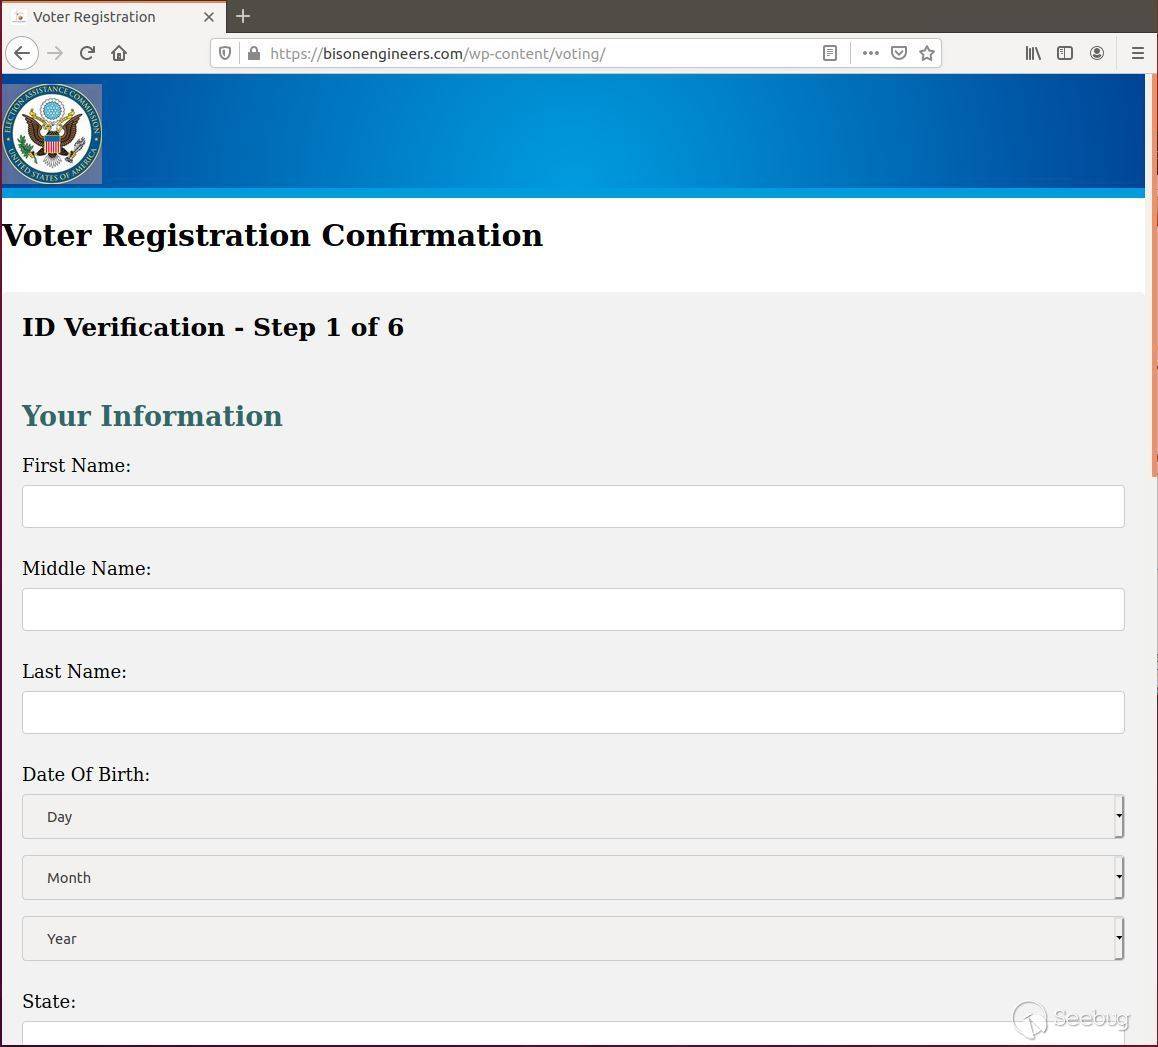Go back to the previous page

(x=22, y=53)
